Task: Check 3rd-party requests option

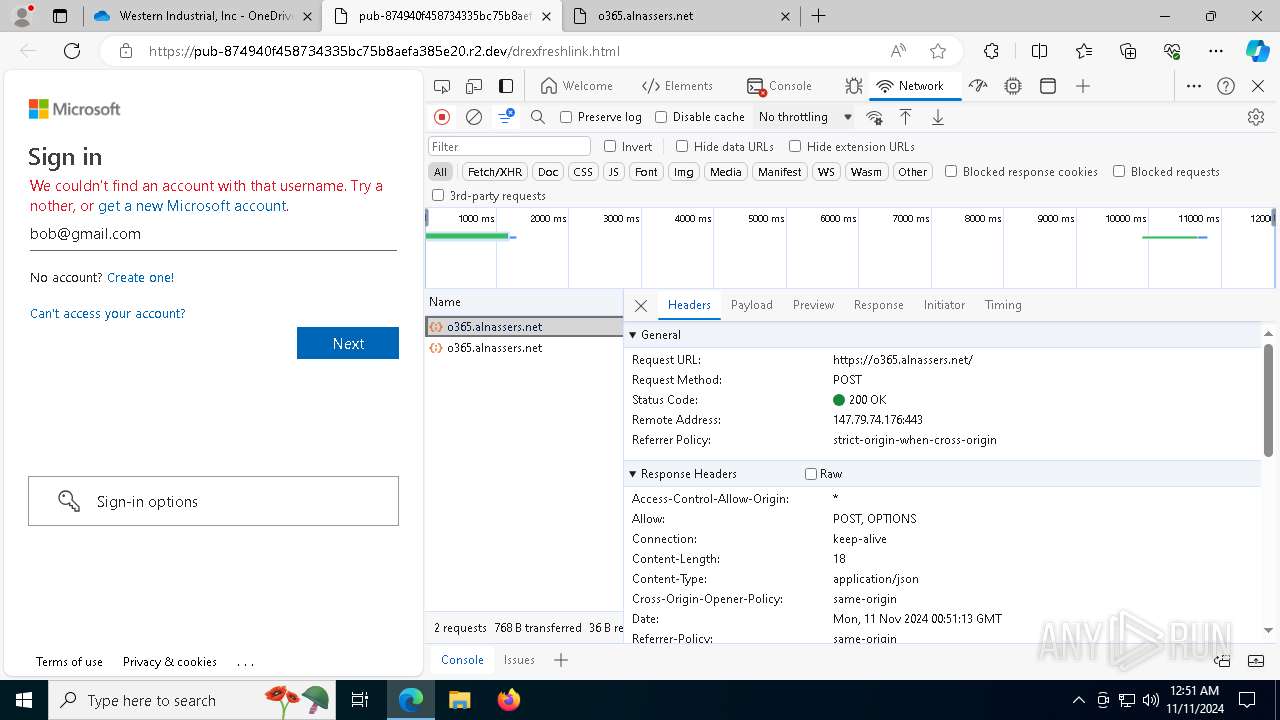Action: pyautogui.click(x=438, y=195)
